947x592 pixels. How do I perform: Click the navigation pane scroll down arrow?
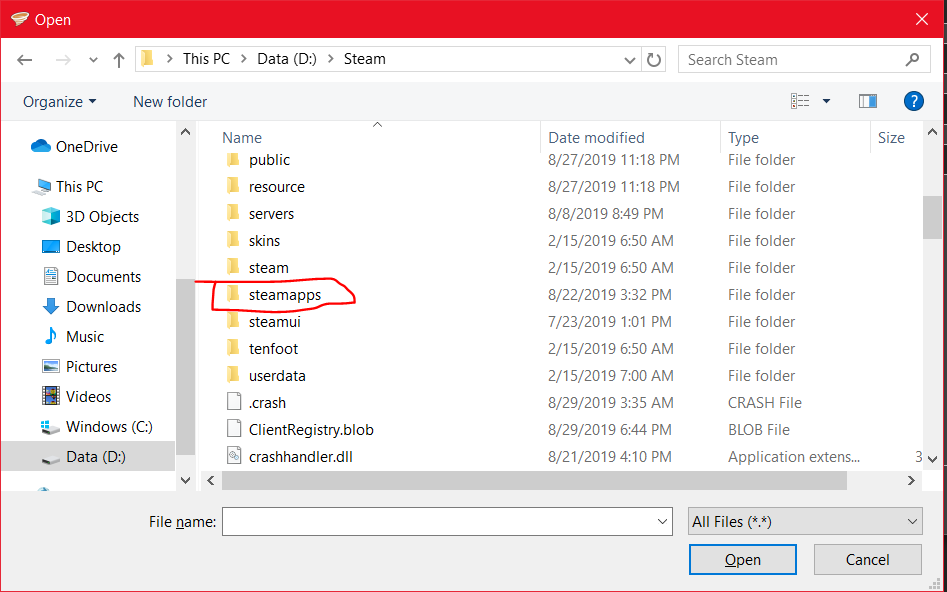pyautogui.click(x=185, y=480)
